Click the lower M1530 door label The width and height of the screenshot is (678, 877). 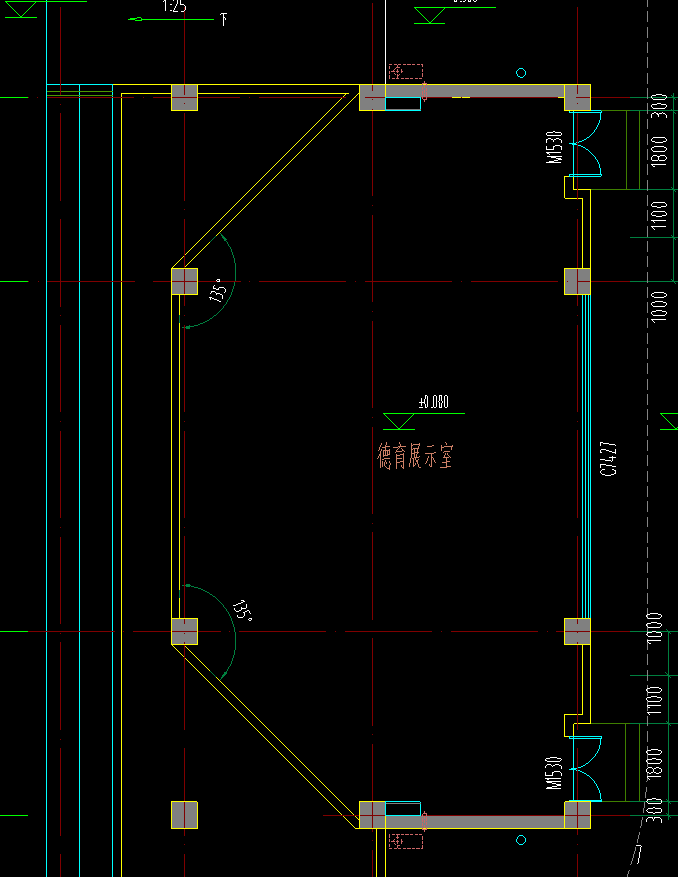[554, 773]
